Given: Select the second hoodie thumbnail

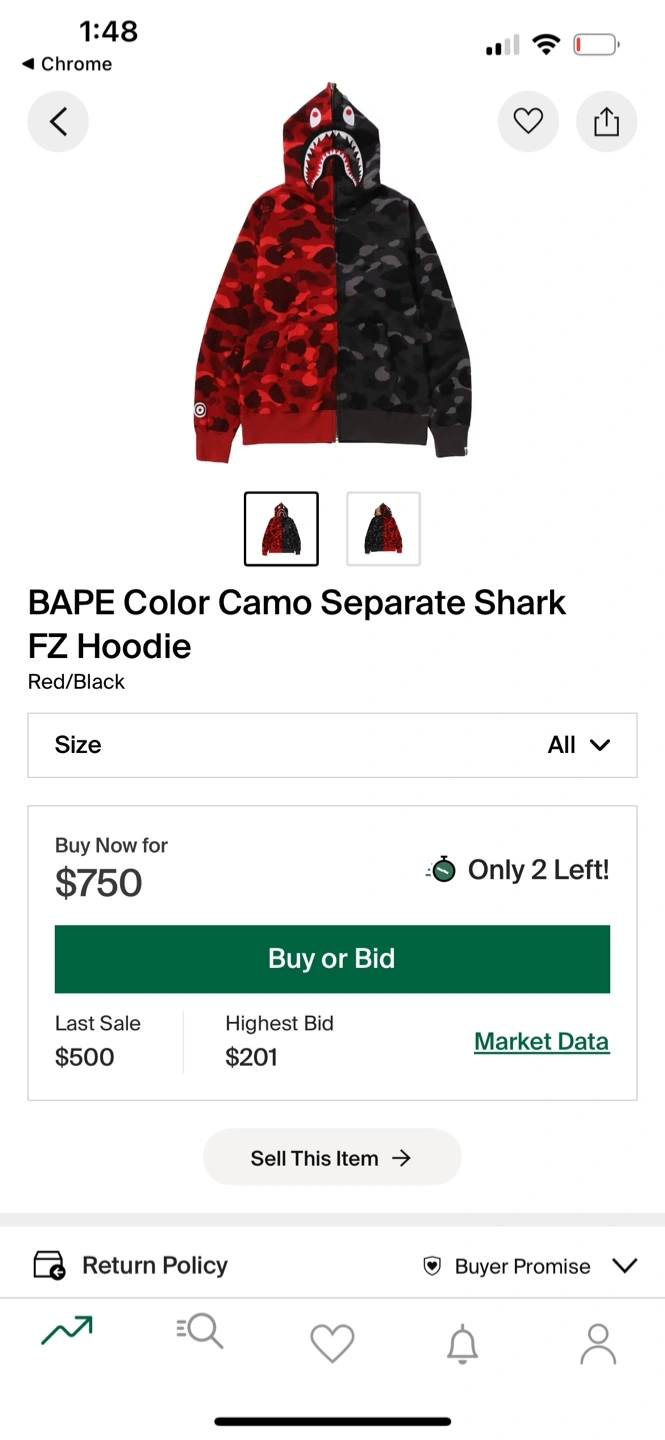Looking at the screenshot, I should click(383, 529).
